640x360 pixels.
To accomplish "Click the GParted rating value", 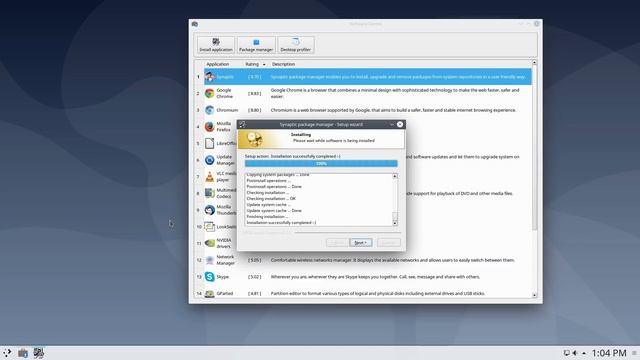I will 254,293.
